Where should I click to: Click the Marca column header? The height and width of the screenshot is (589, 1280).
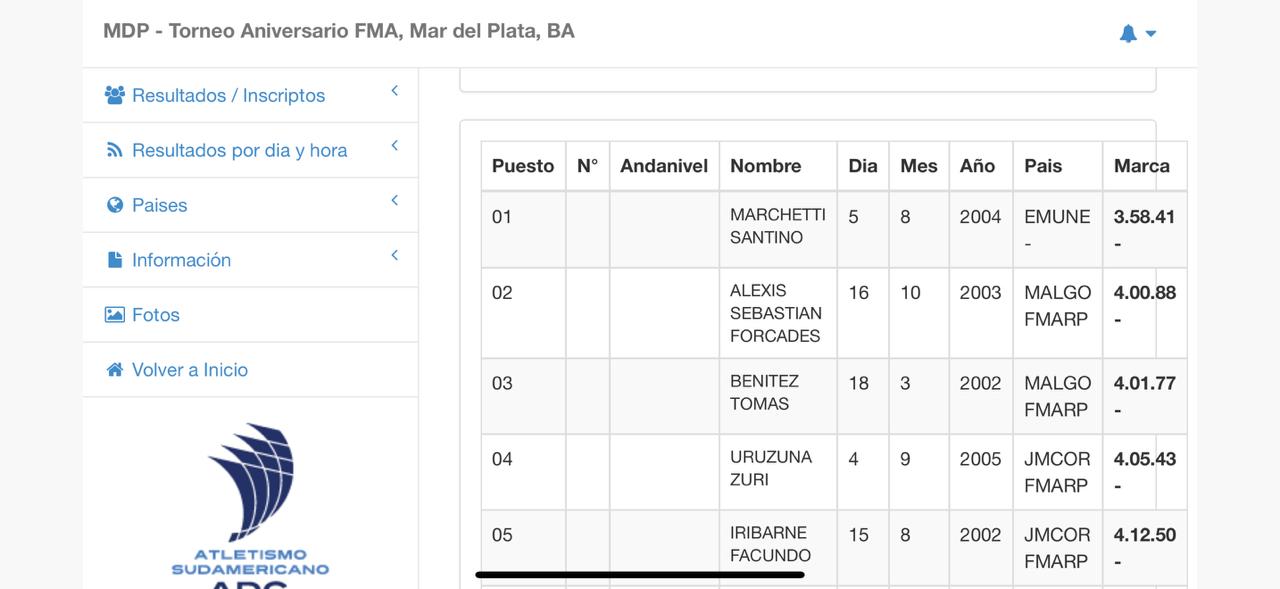coord(1142,166)
